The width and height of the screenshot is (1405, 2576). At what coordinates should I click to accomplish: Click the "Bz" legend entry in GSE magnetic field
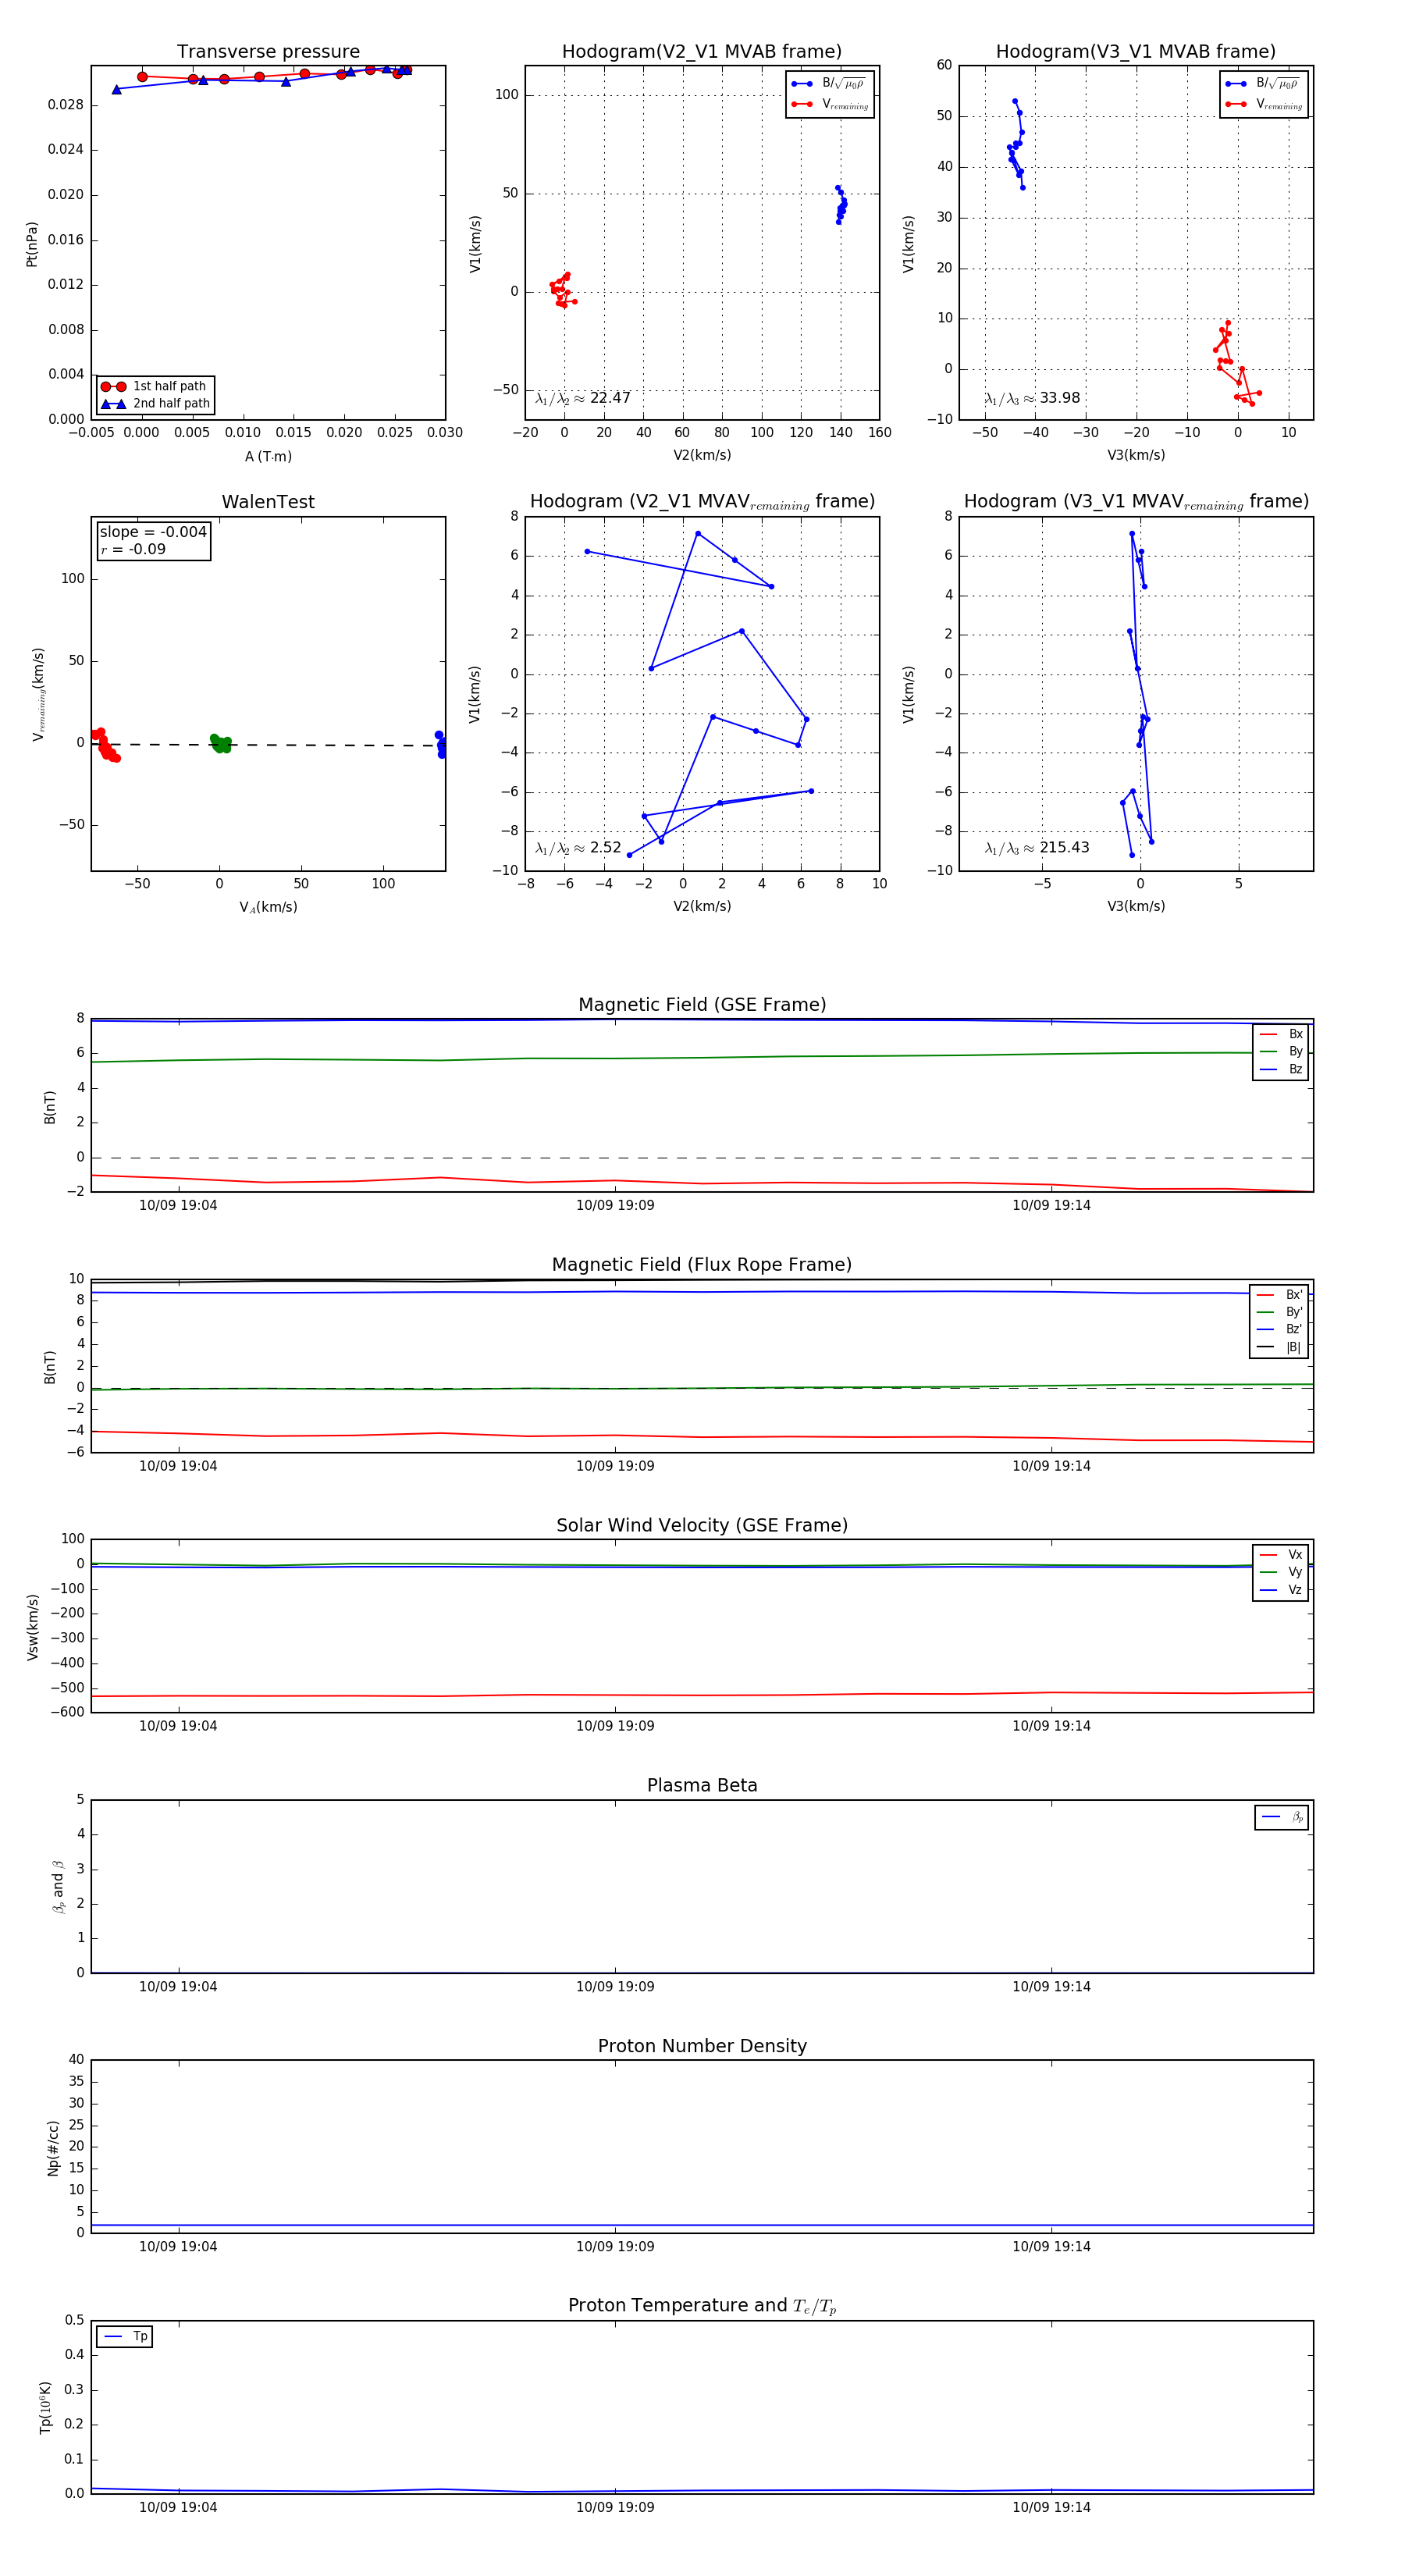click(1281, 1070)
